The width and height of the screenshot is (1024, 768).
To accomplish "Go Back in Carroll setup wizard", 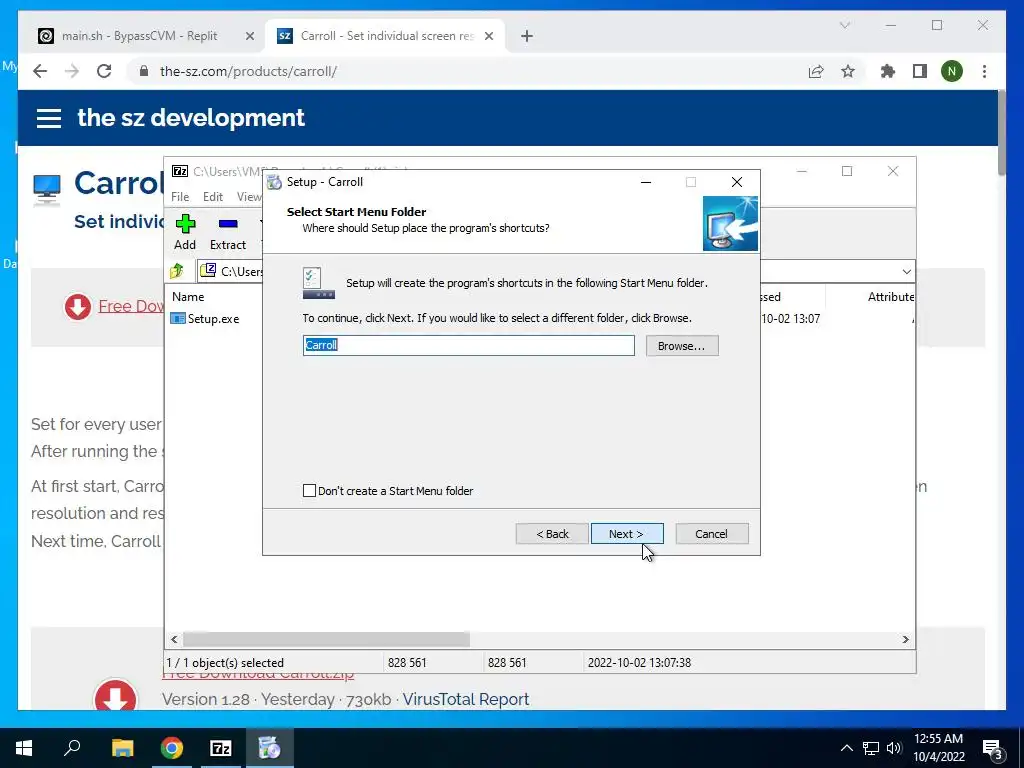I will pos(552,534).
